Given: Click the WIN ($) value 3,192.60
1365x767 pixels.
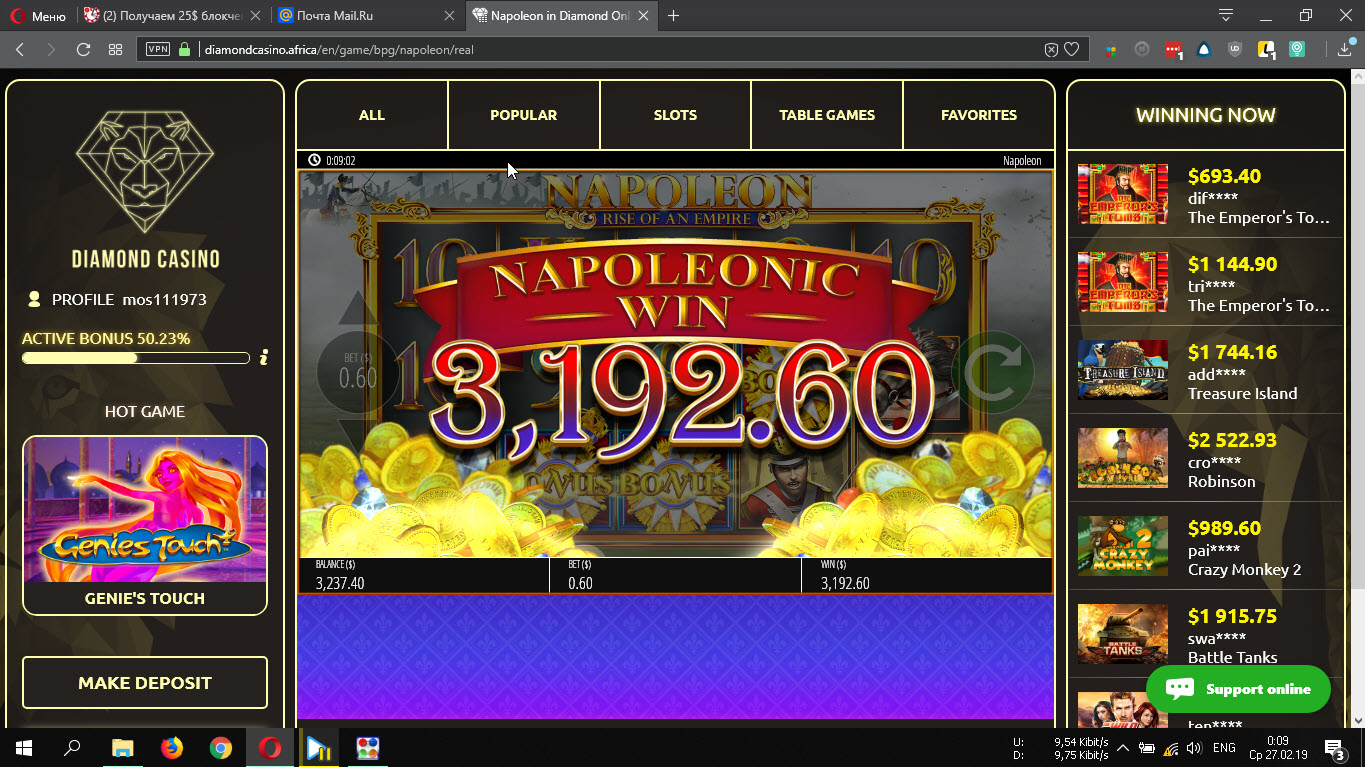Looking at the screenshot, I should click(845, 584).
